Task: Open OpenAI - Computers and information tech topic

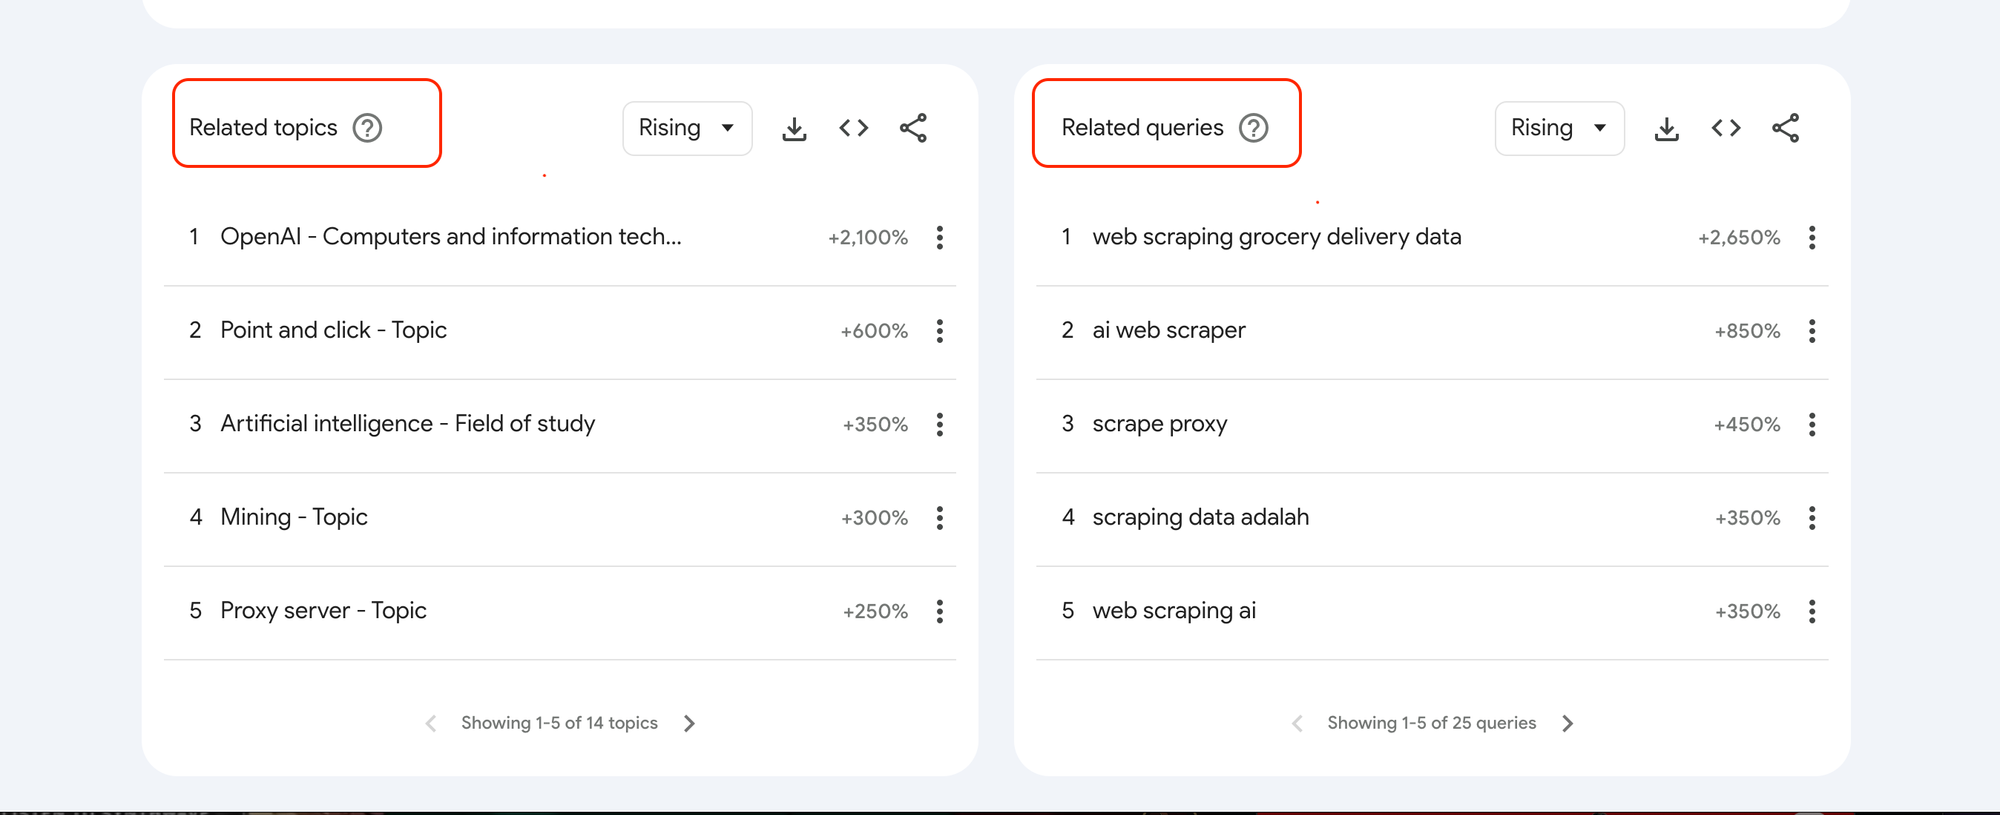Action: (x=451, y=237)
